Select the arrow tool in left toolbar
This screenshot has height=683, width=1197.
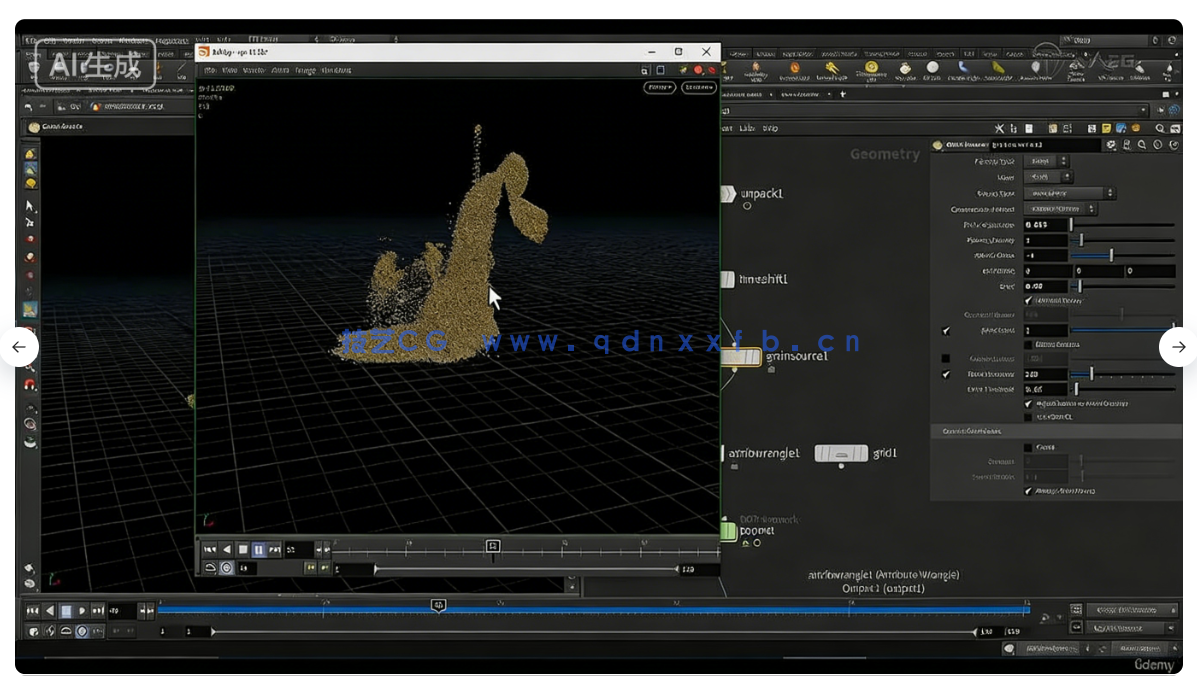coord(30,206)
